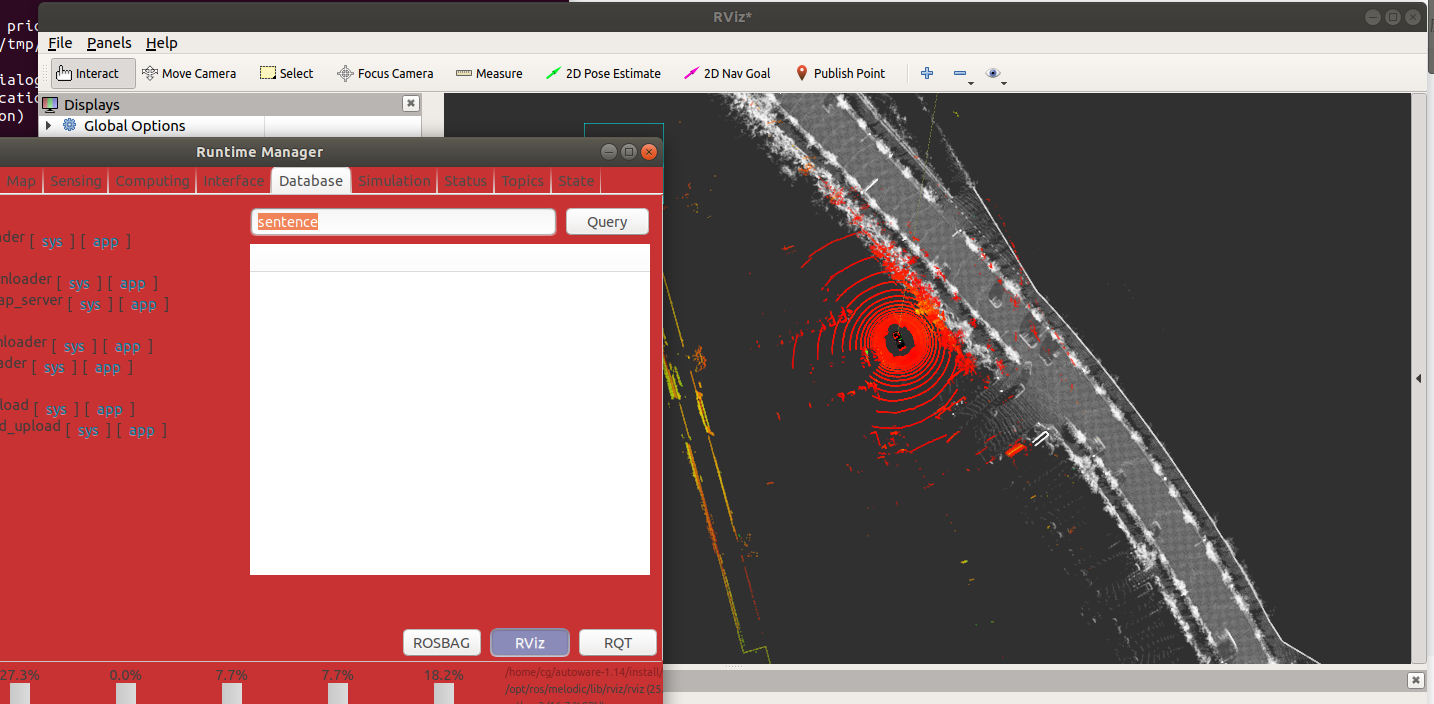Screen dimensions: 1434x704
Task: Minimize the Runtime Manager window
Action: (x=608, y=152)
